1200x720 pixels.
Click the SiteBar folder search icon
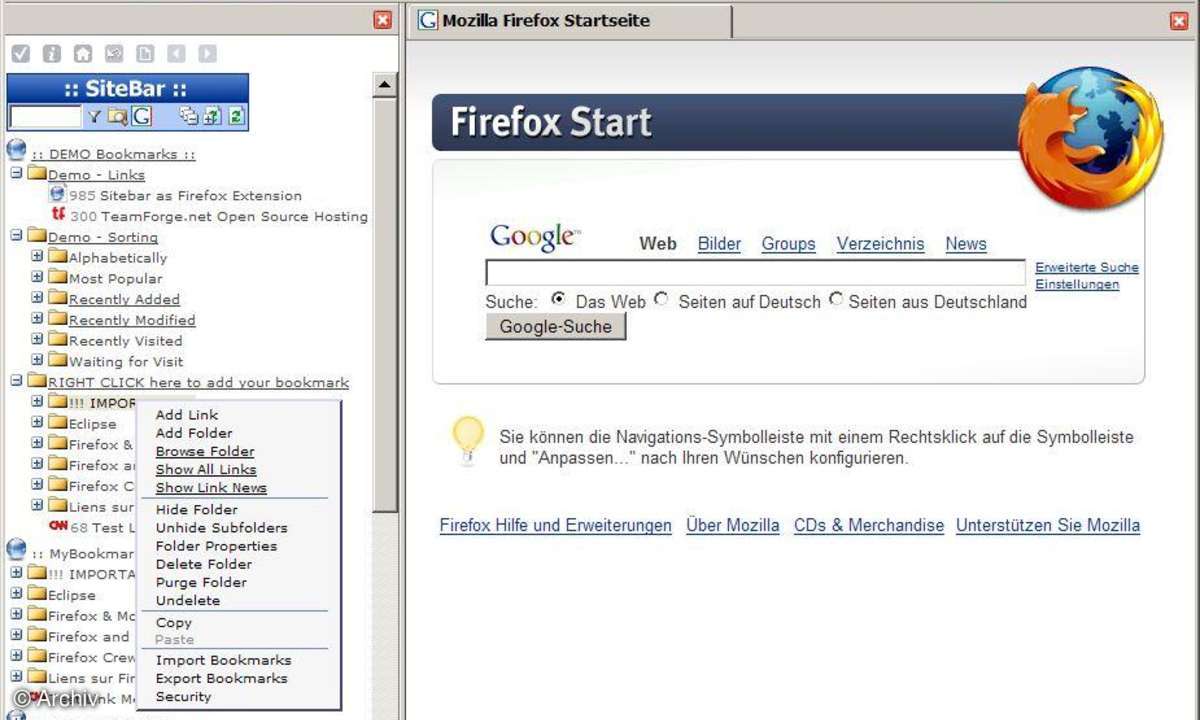tap(118, 117)
